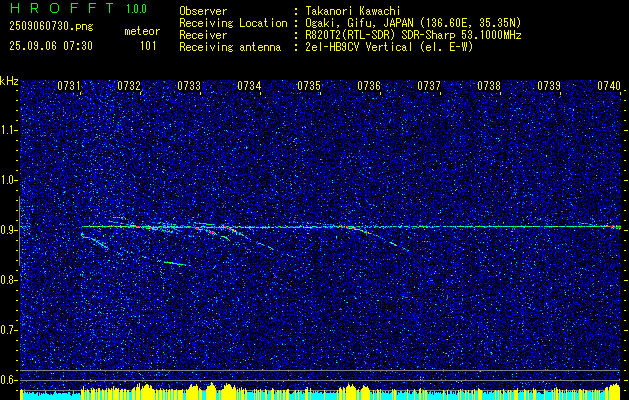Click the 0737 time marker
The height and width of the screenshot is (400, 629).
429,85
